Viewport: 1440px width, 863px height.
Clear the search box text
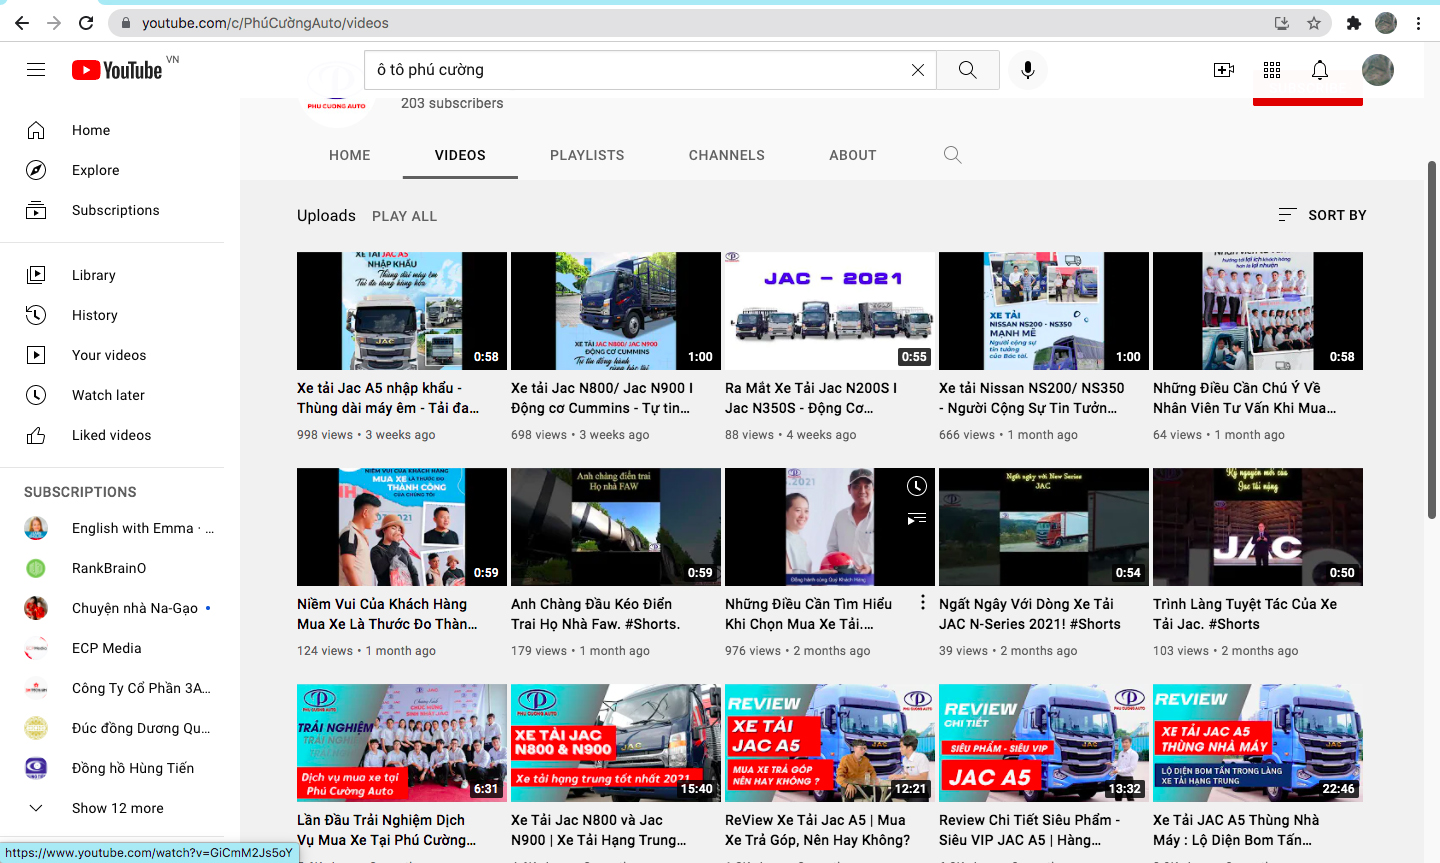(917, 70)
